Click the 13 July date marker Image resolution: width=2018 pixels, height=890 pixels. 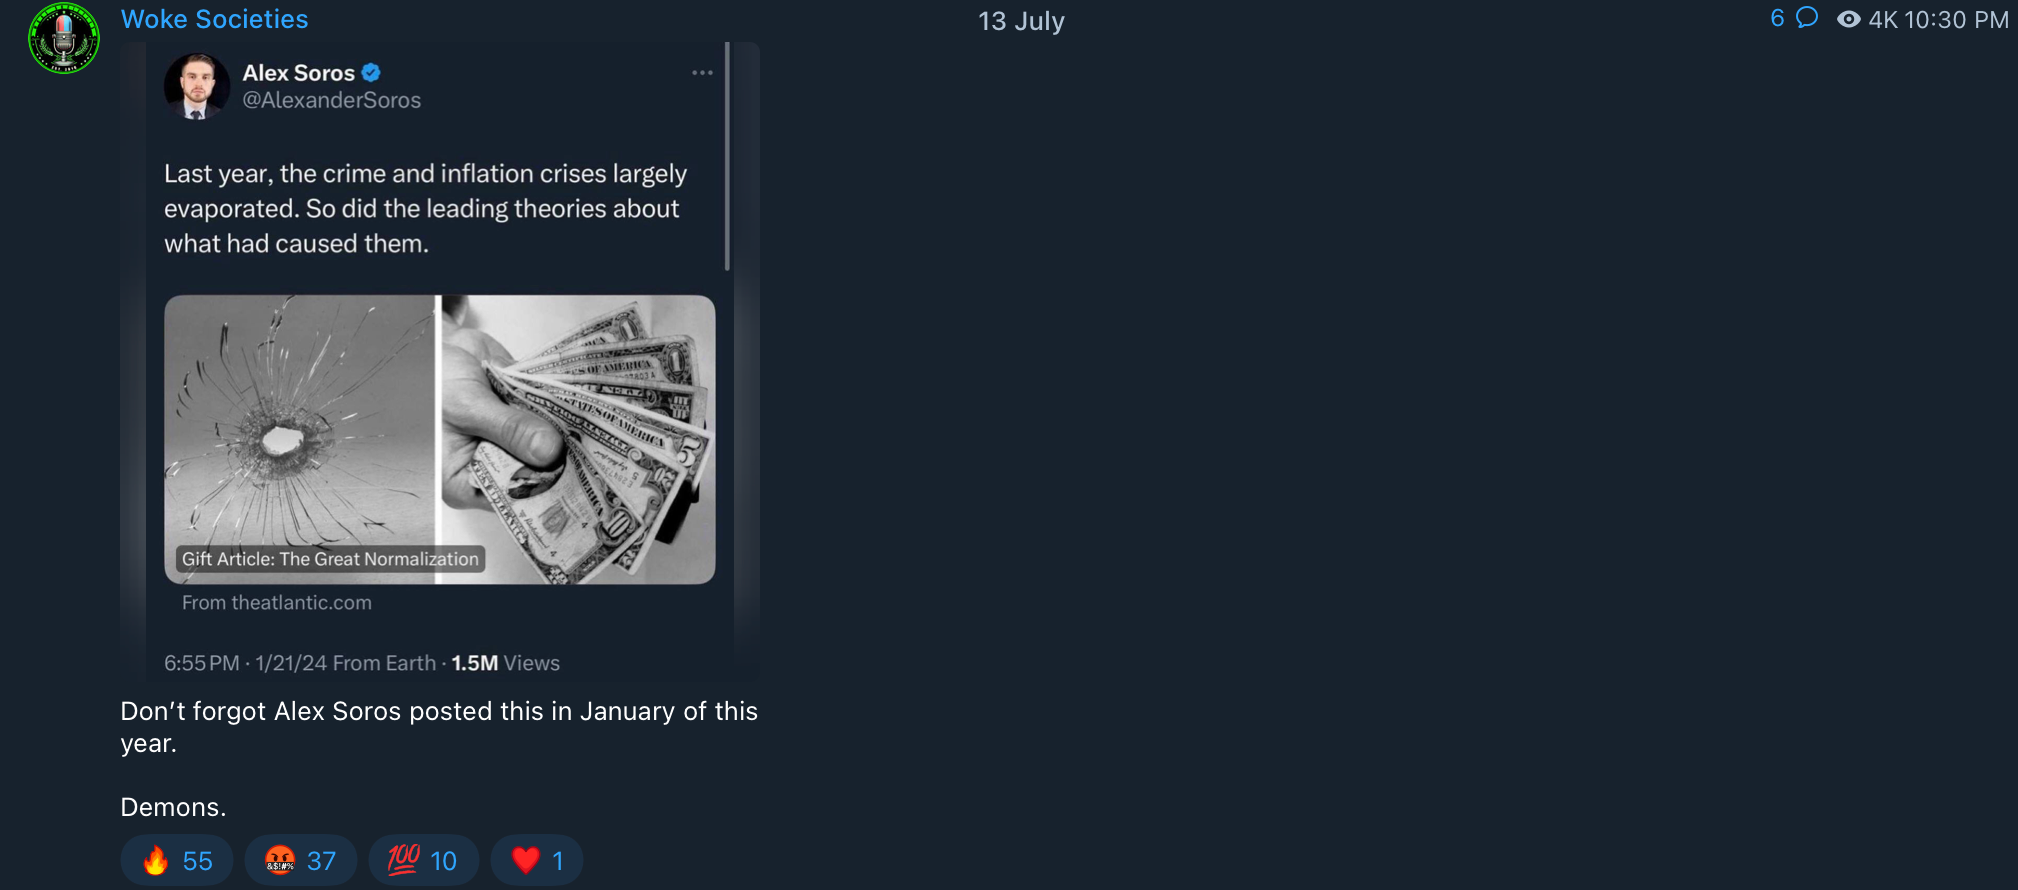(1021, 21)
